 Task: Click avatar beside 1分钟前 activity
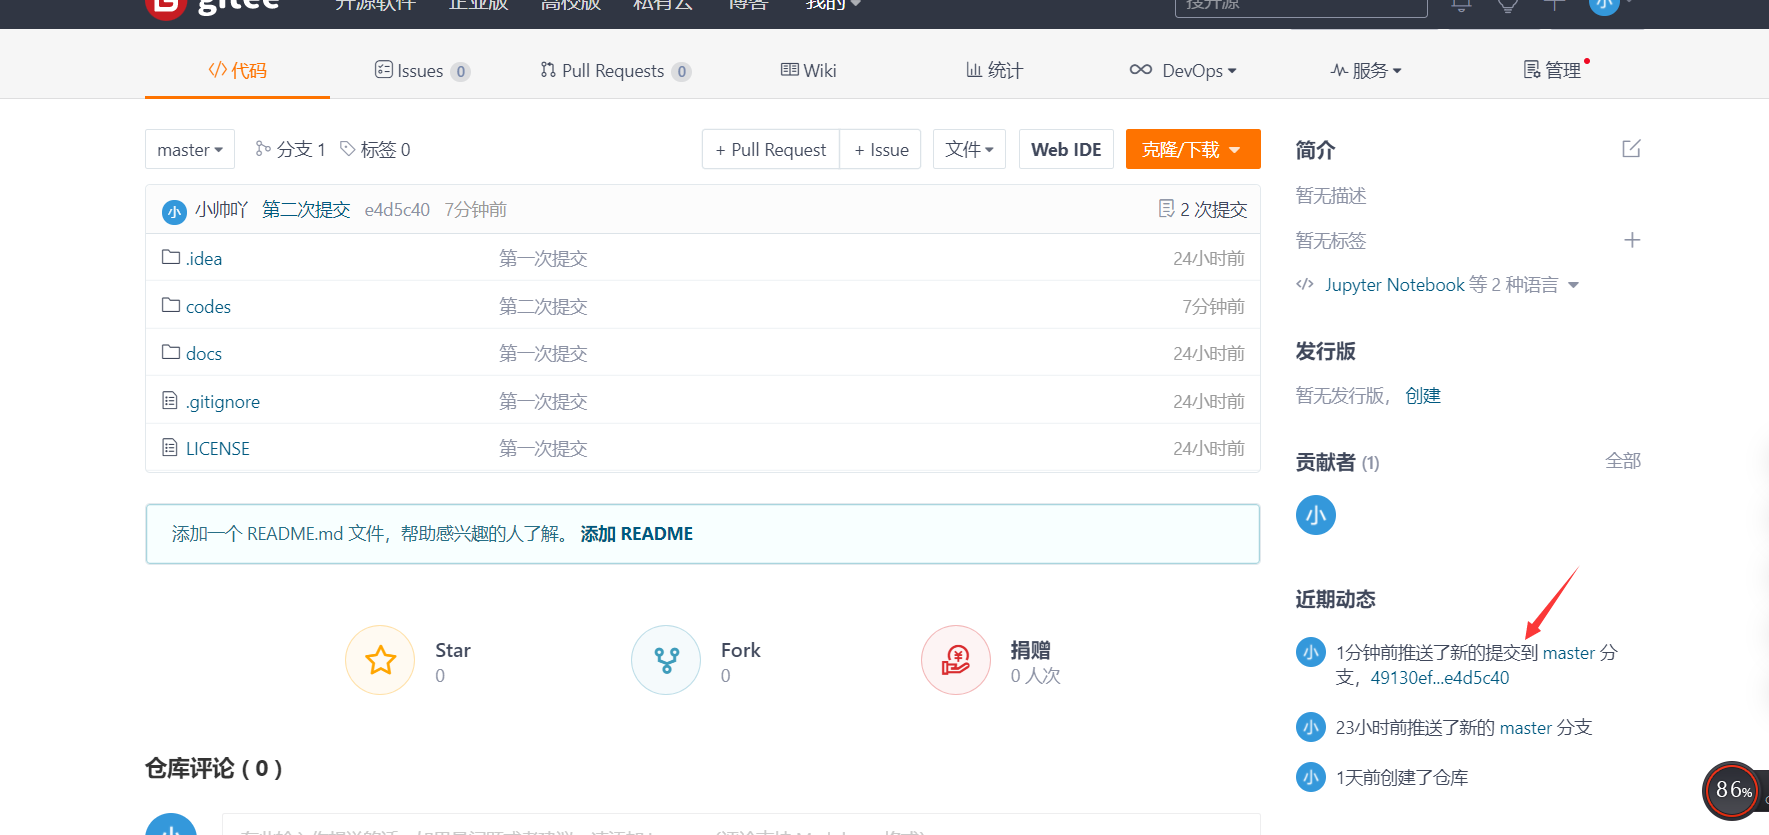1311,652
